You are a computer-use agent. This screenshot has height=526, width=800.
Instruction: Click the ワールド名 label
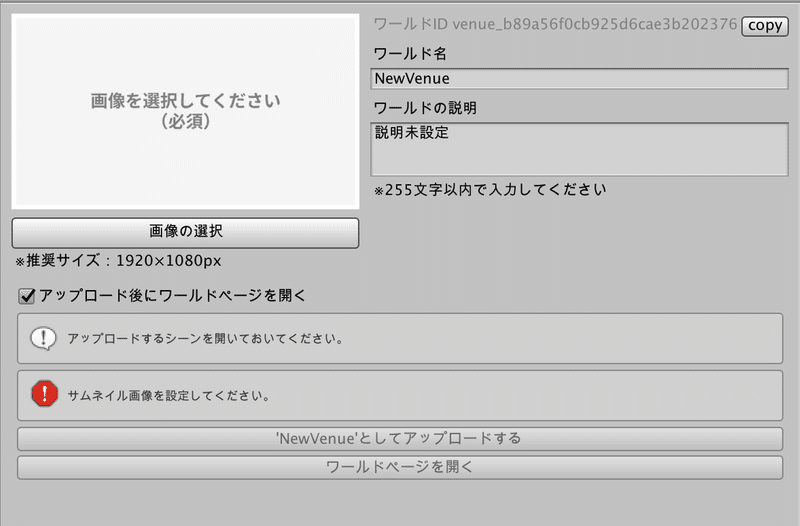pos(410,54)
